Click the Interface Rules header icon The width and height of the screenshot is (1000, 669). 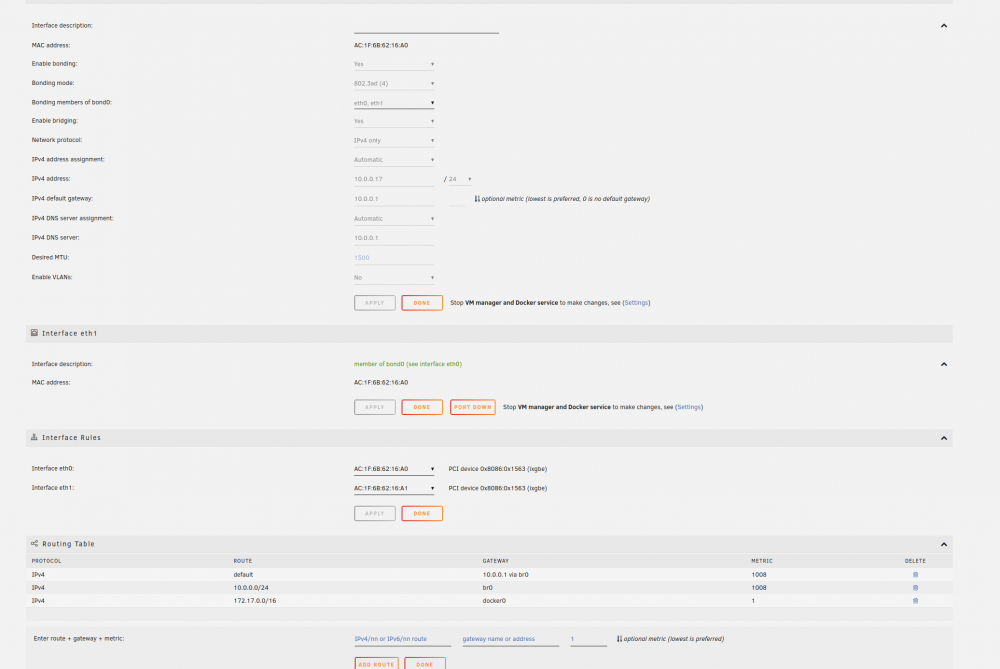click(34, 437)
